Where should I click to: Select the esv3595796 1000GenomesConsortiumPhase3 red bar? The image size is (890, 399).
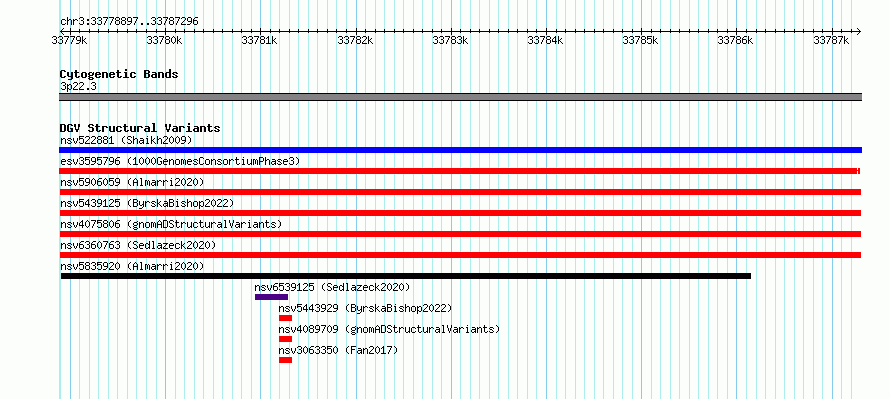click(460, 171)
